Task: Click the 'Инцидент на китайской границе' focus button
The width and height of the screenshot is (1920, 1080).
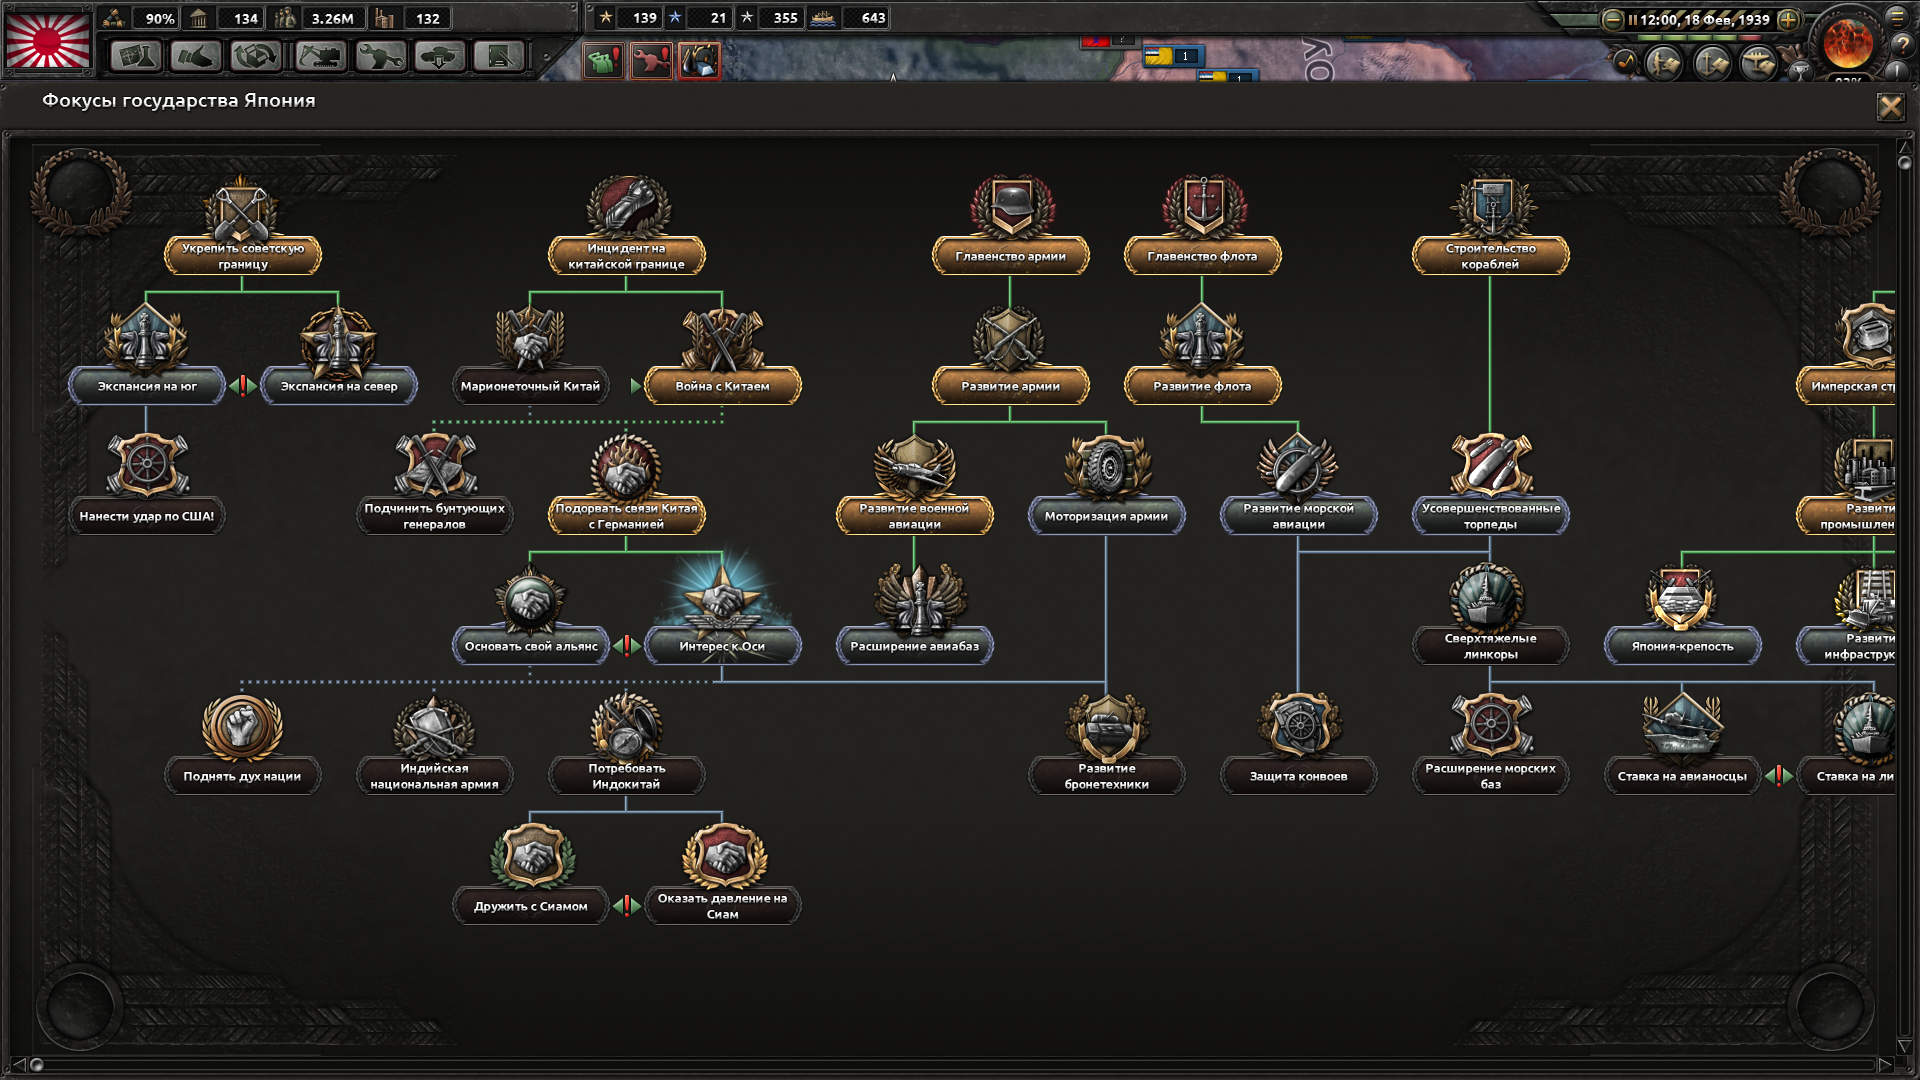Action: tap(627, 256)
